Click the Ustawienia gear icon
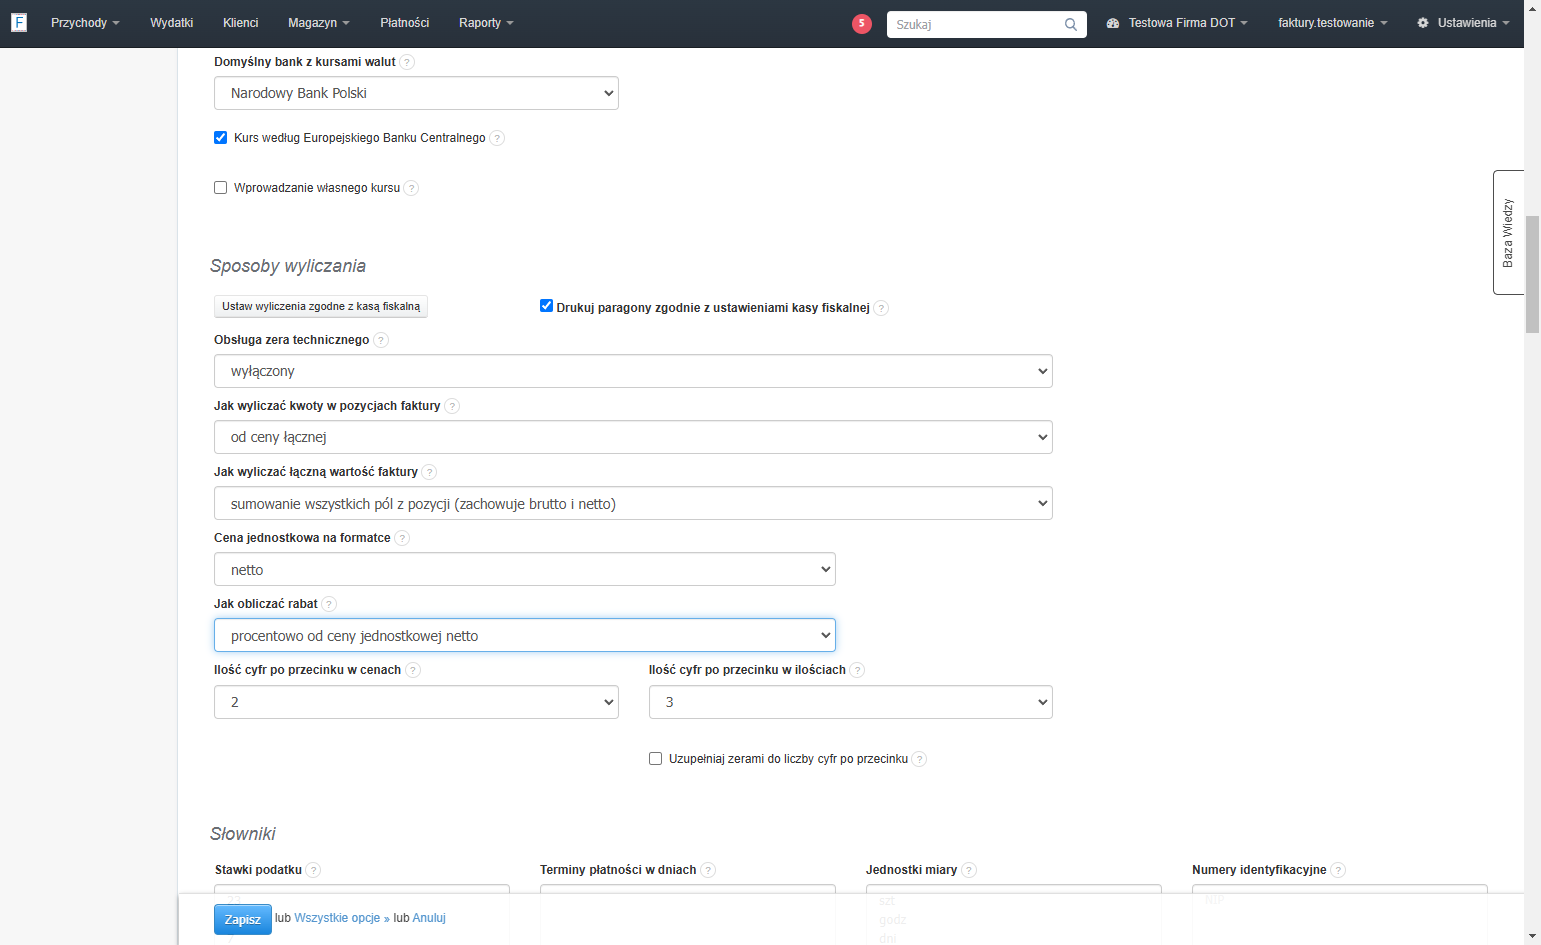 1423,23
